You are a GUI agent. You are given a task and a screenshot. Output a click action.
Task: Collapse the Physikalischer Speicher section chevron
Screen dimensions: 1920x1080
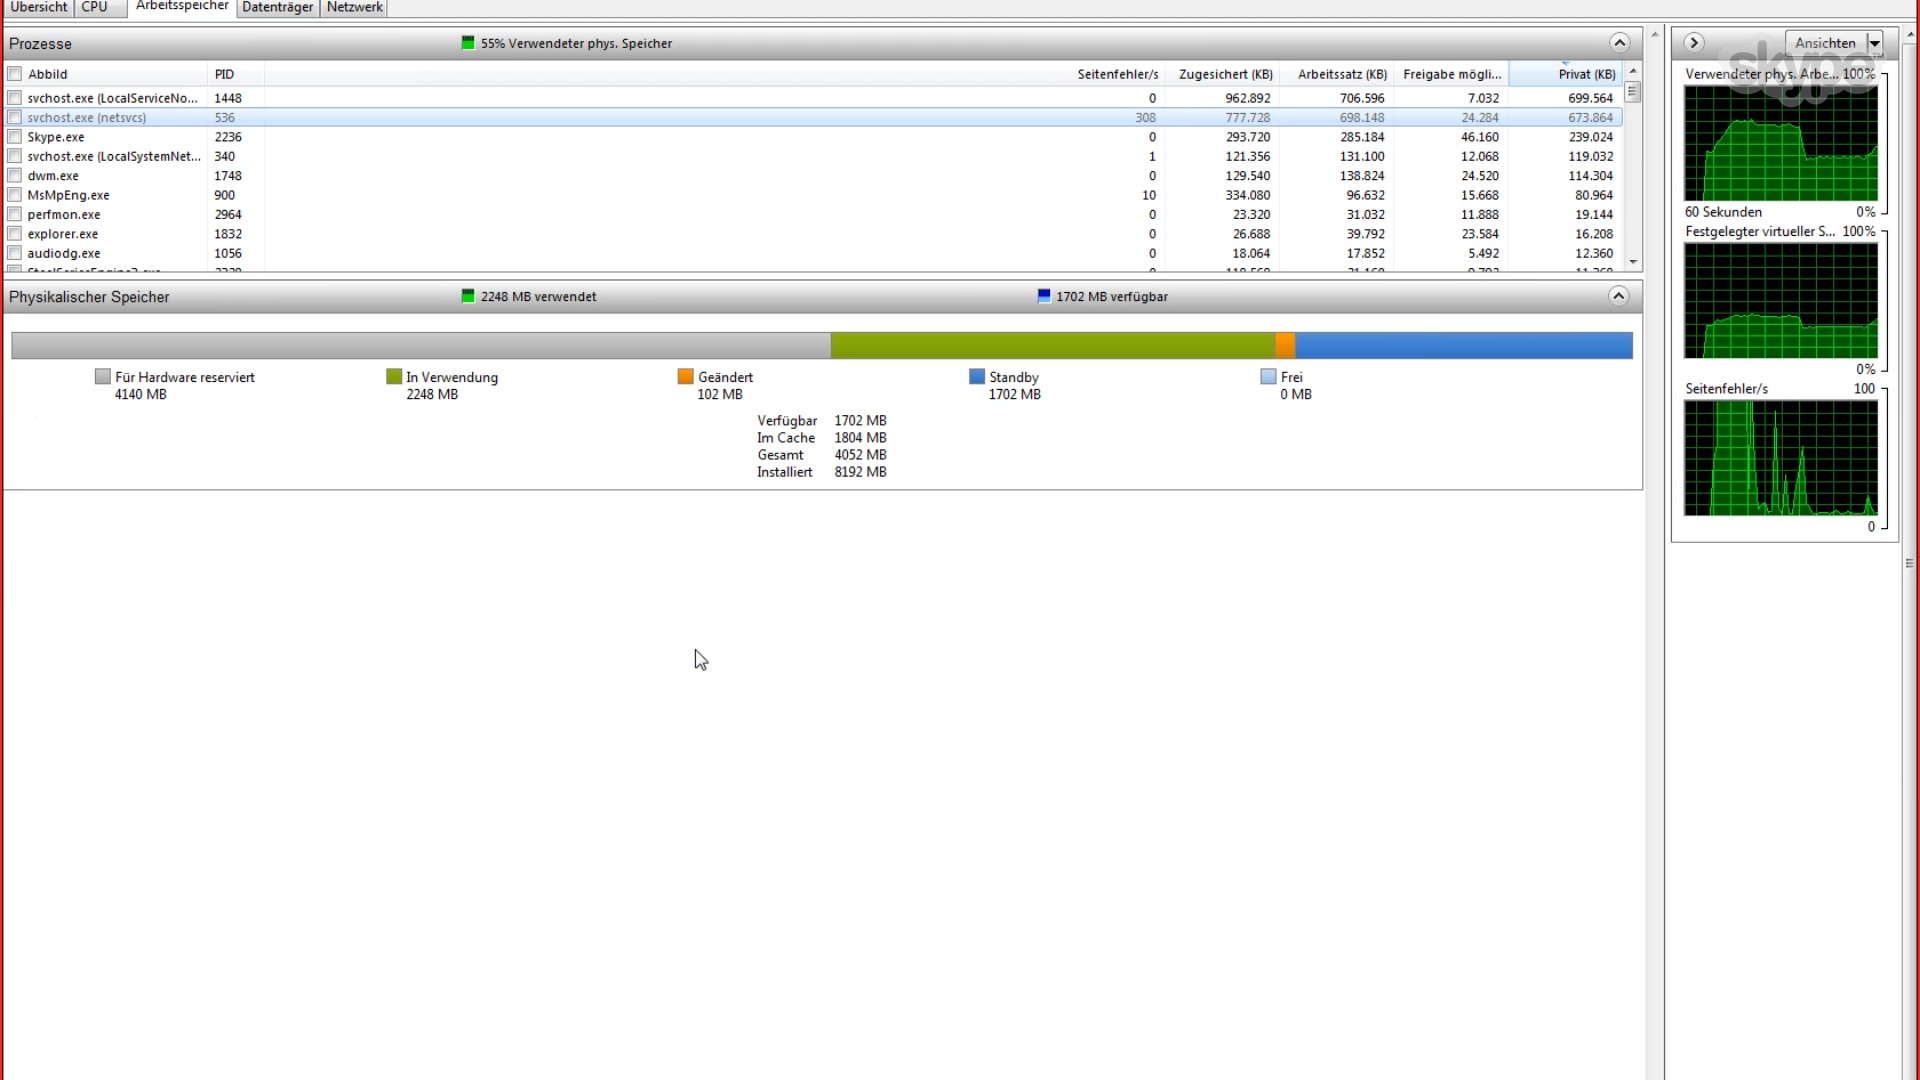click(1619, 296)
